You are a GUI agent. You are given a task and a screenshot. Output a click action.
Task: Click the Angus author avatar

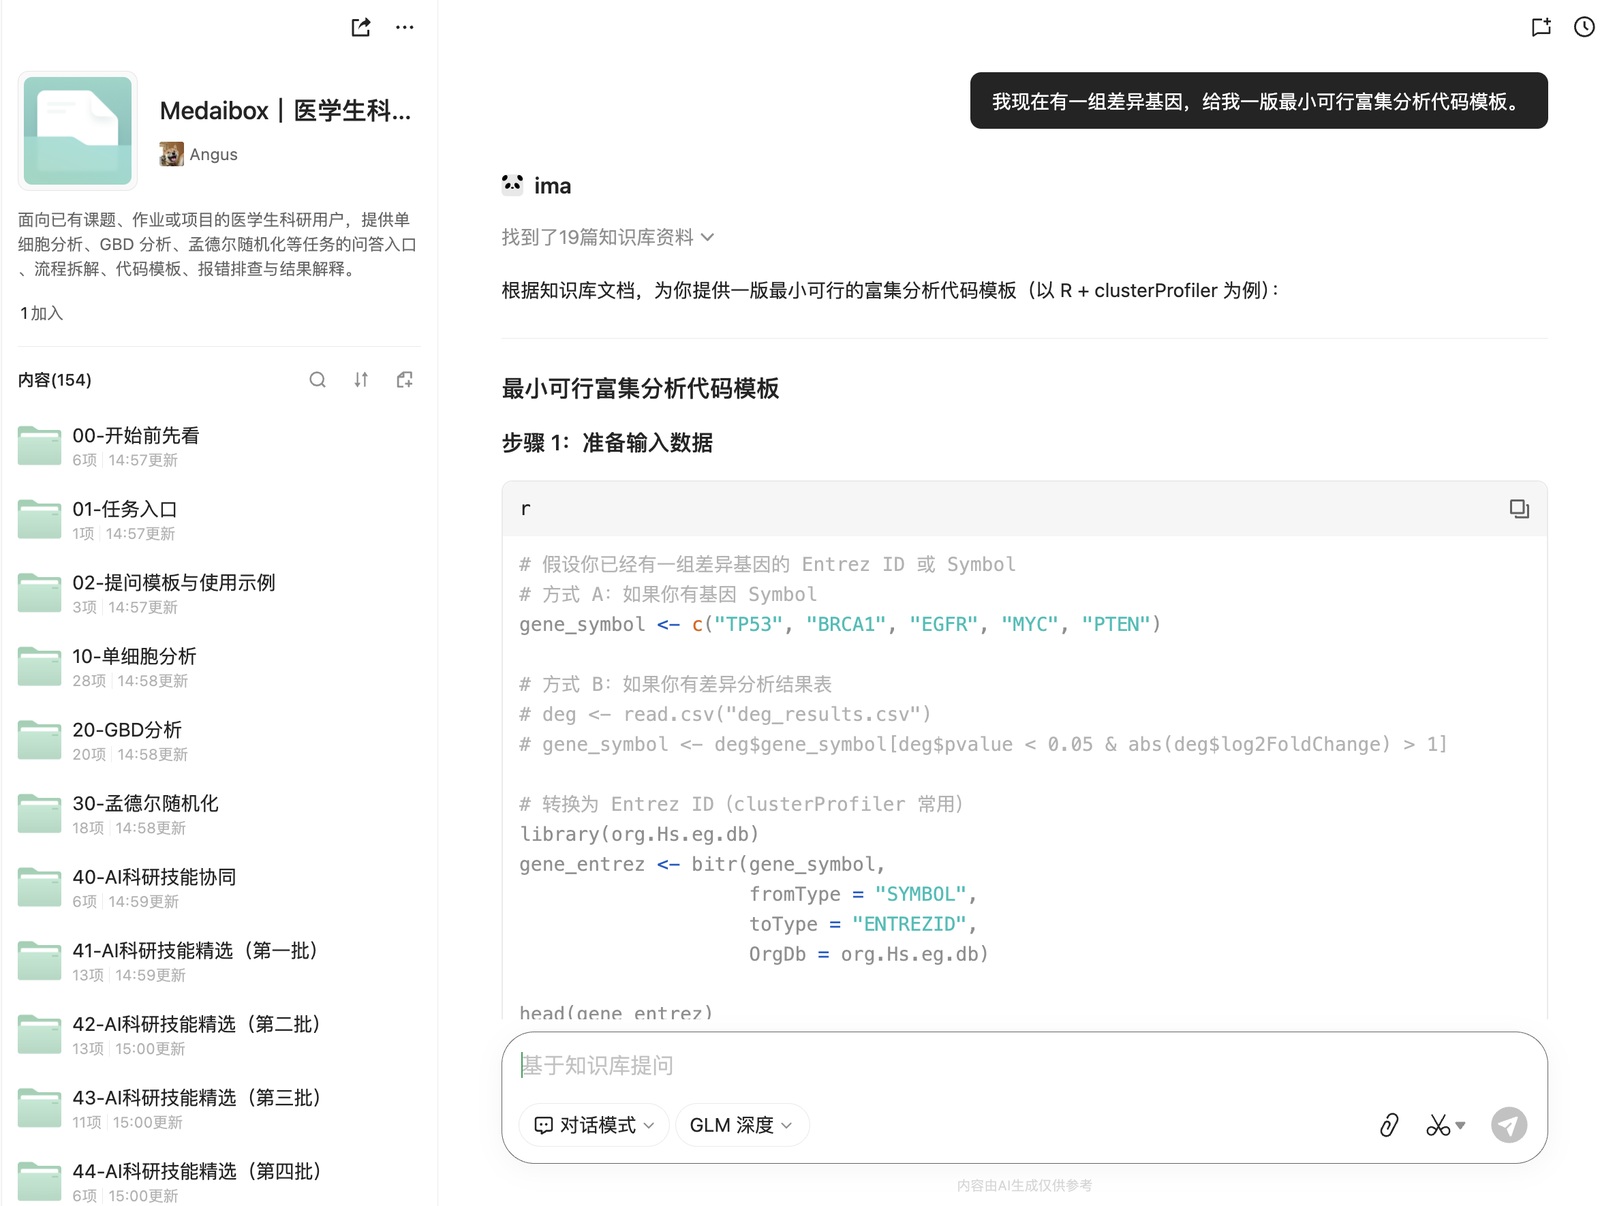click(171, 154)
